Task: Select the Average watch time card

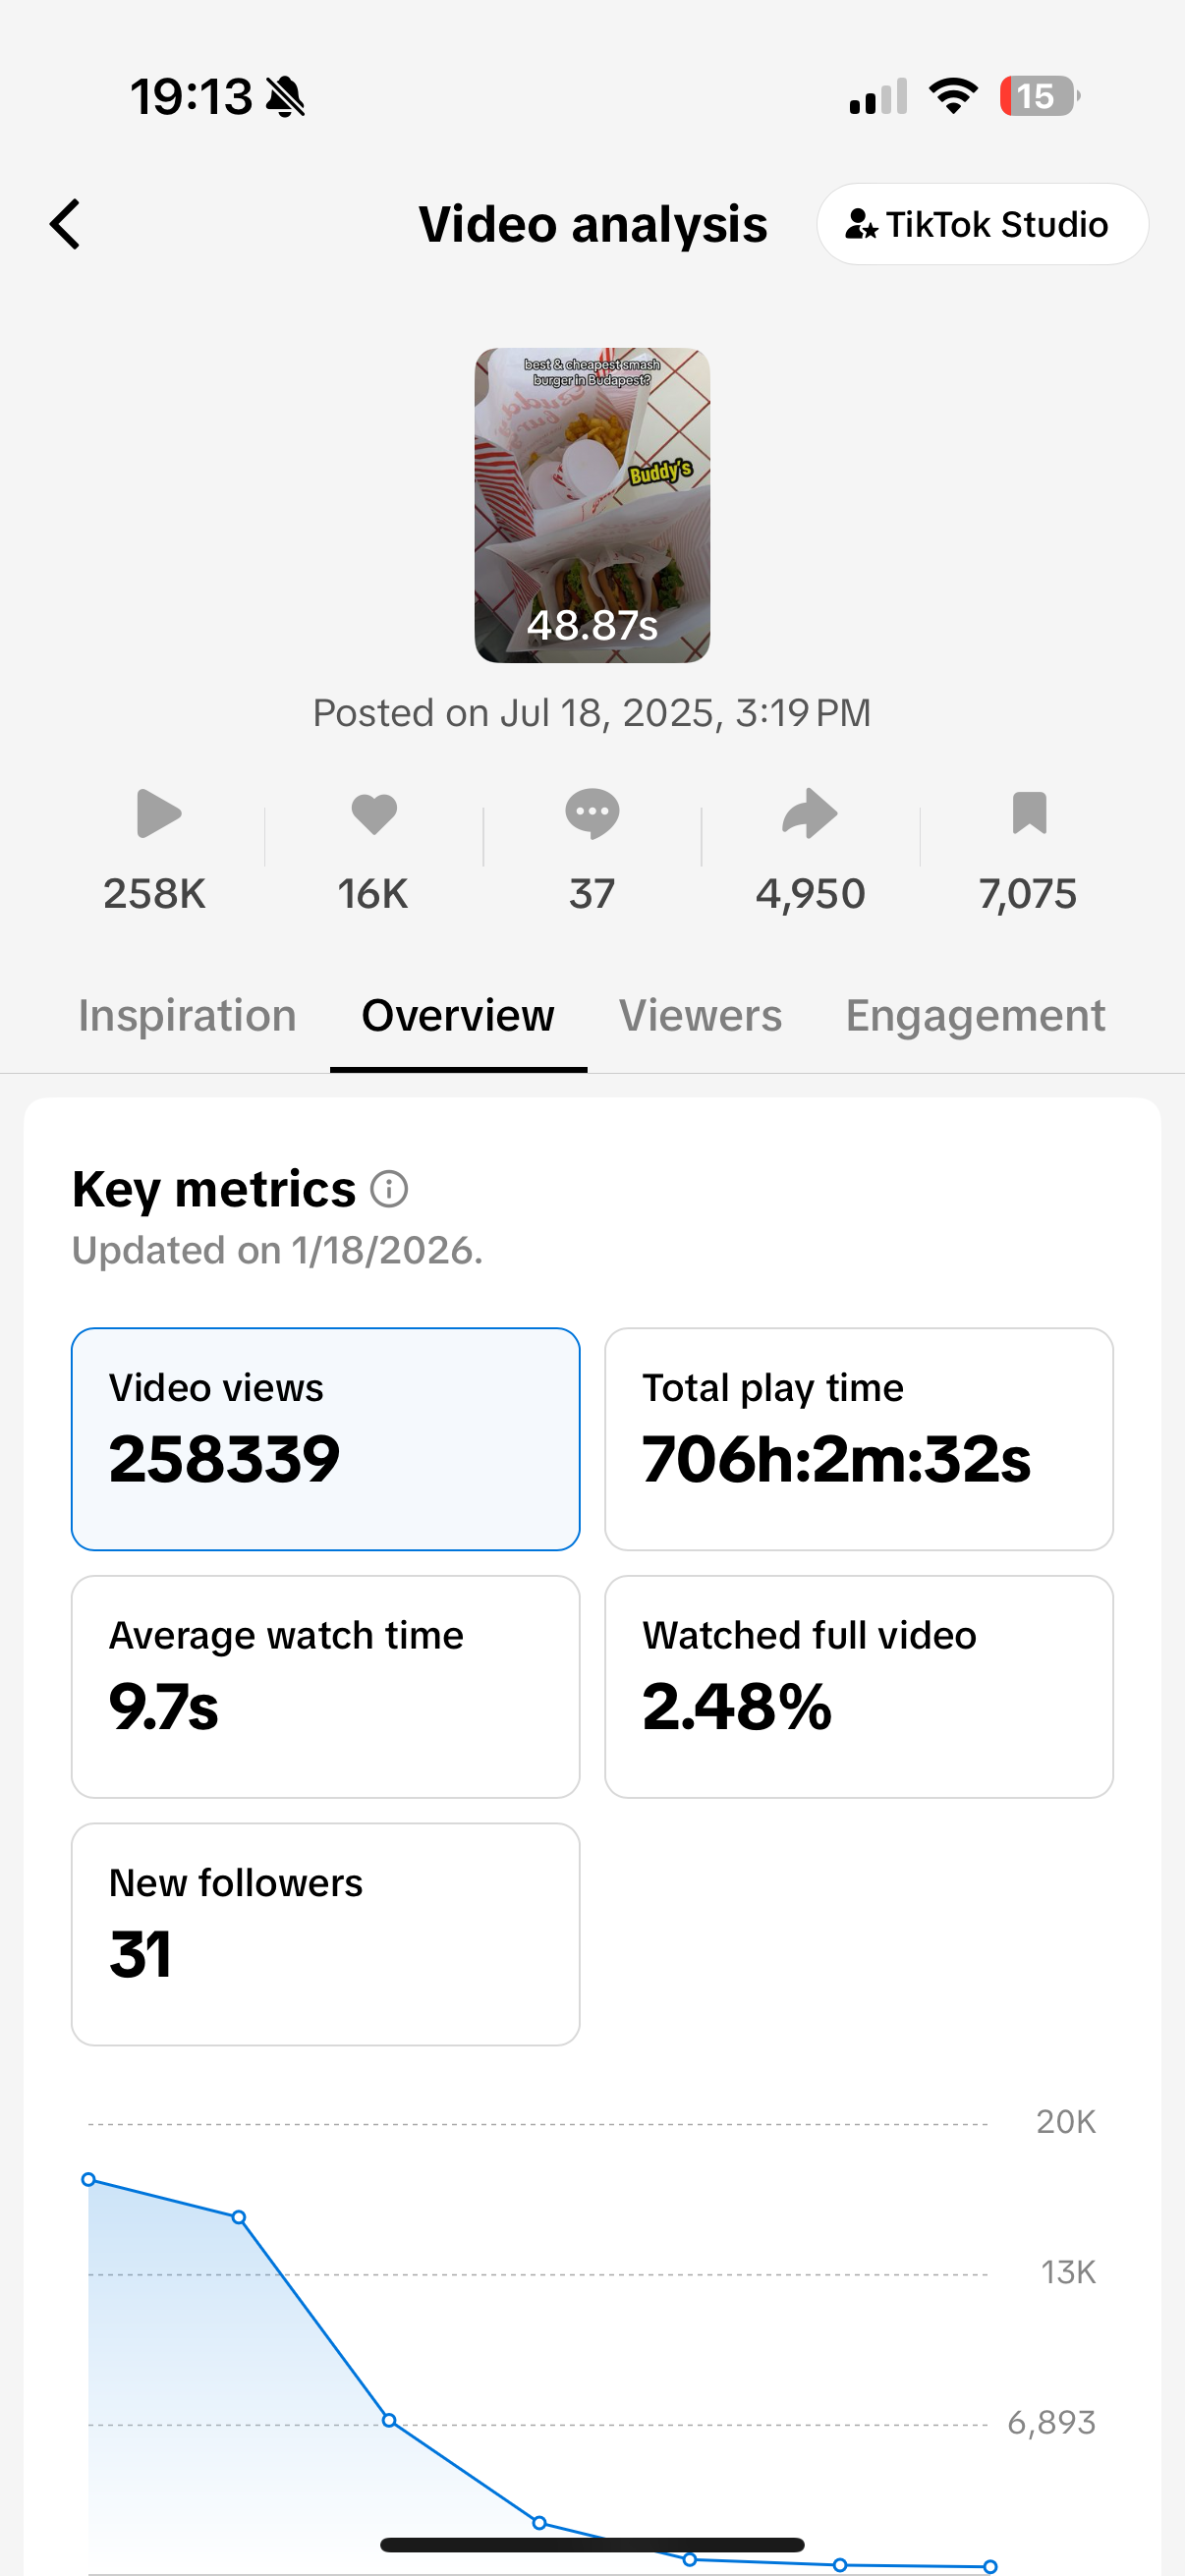Action: click(x=325, y=1686)
